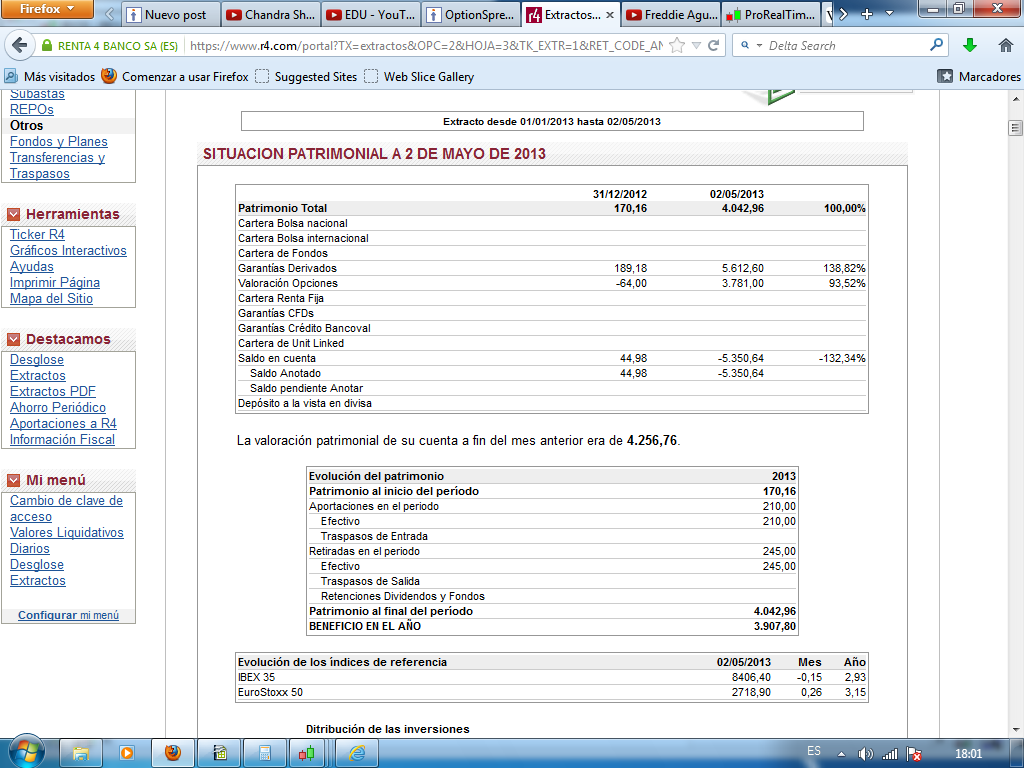This screenshot has height=768, width=1024.
Task: Switch to the Nuevo post tab
Action: pos(170,14)
